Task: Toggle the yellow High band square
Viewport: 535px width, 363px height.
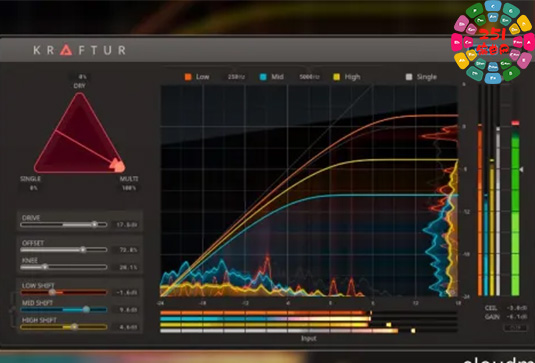Action: click(x=336, y=77)
